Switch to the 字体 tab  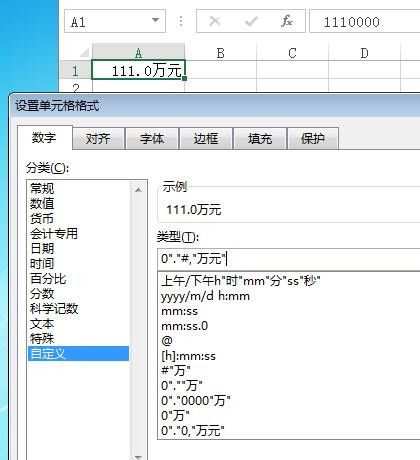coord(152,139)
